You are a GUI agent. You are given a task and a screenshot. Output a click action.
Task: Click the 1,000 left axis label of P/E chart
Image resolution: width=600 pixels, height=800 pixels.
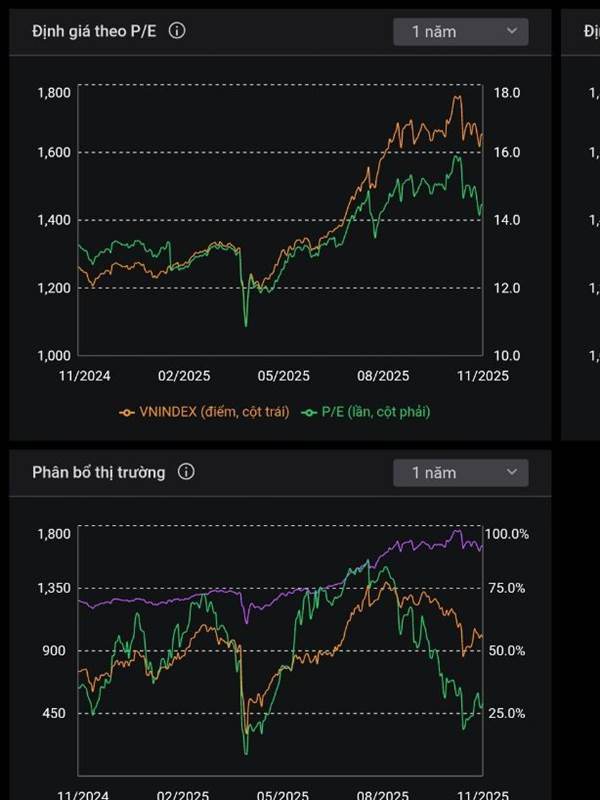[x=53, y=355]
